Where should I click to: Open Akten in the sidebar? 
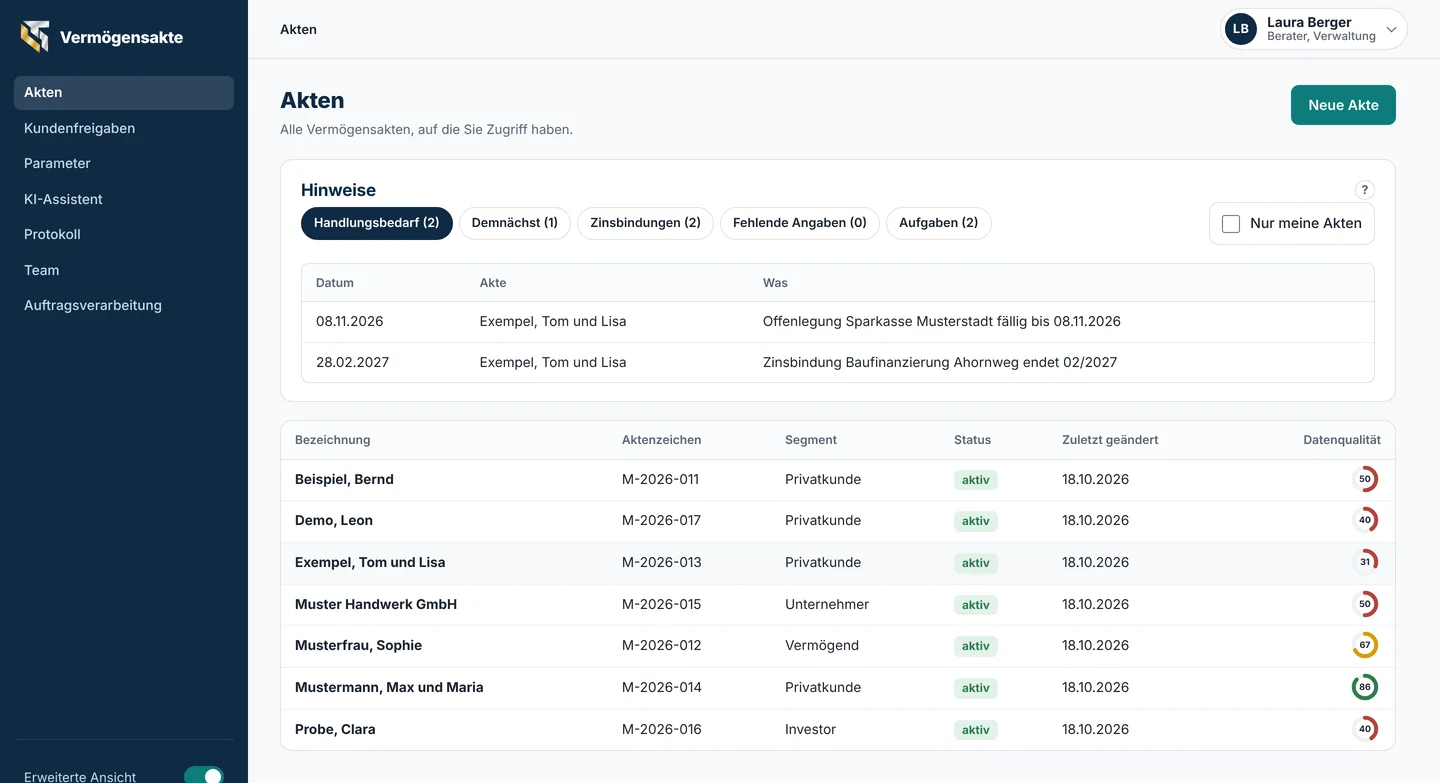(124, 92)
